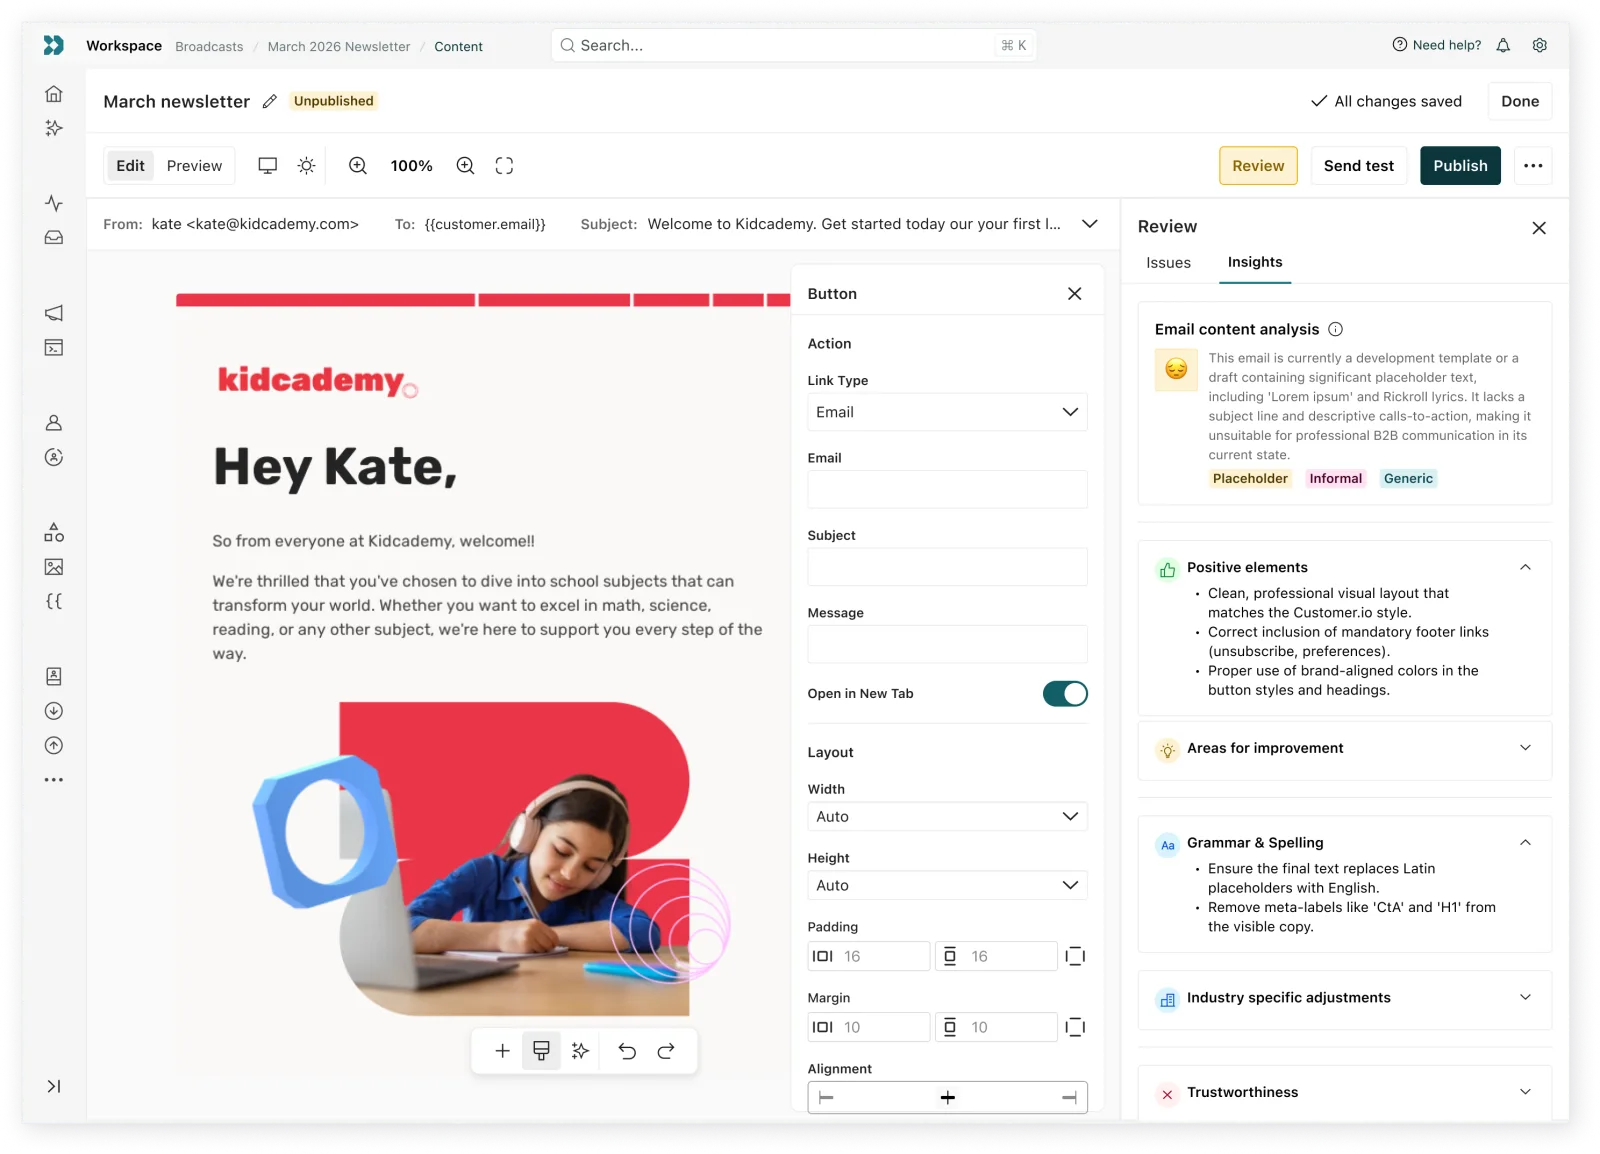Open the settings gear icon
This screenshot has width=1600, height=1154.
click(x=1540, y=45)
